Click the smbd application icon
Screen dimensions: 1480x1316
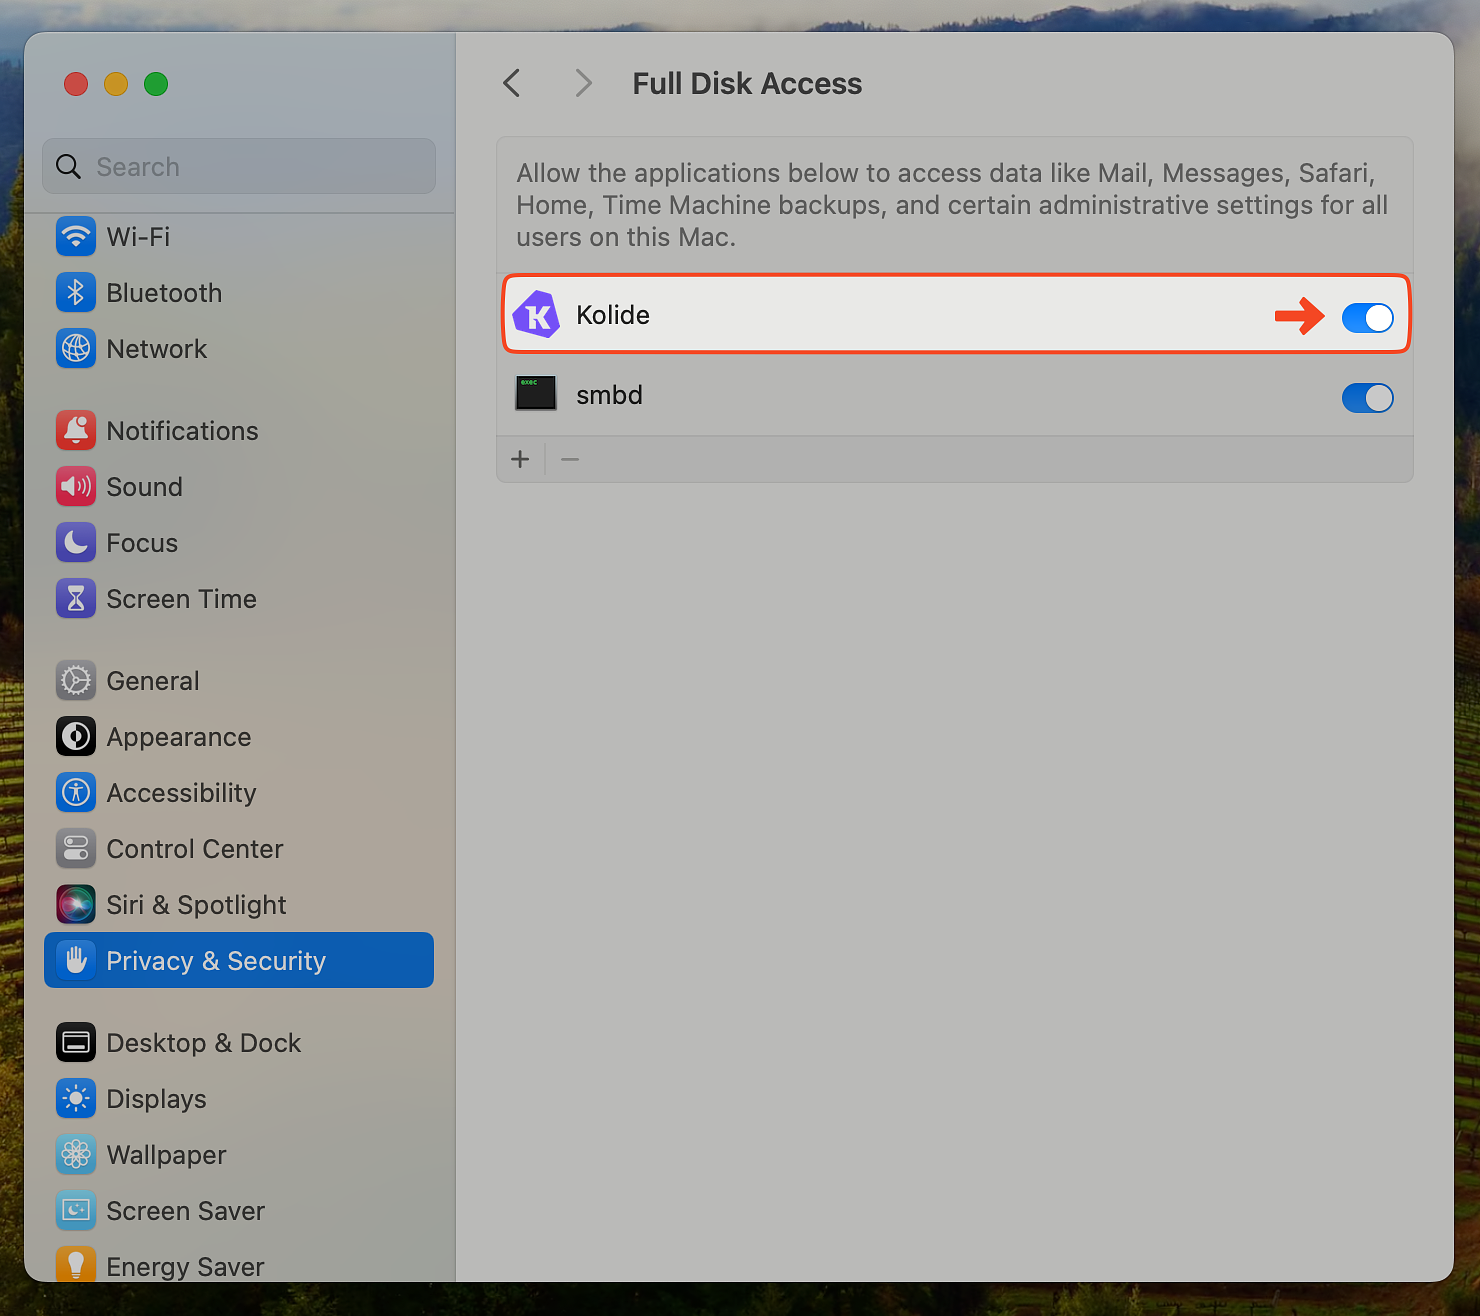point(536,393)
